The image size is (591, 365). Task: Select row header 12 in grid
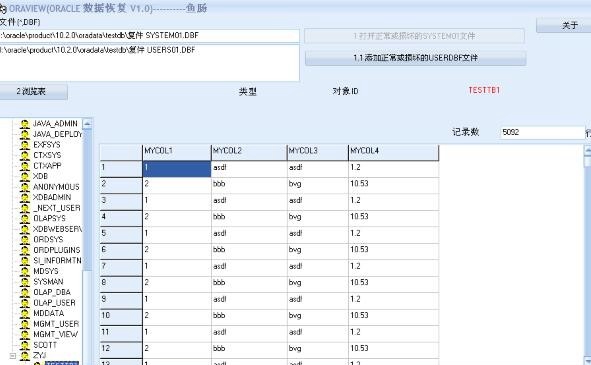(x=121, y=350)
